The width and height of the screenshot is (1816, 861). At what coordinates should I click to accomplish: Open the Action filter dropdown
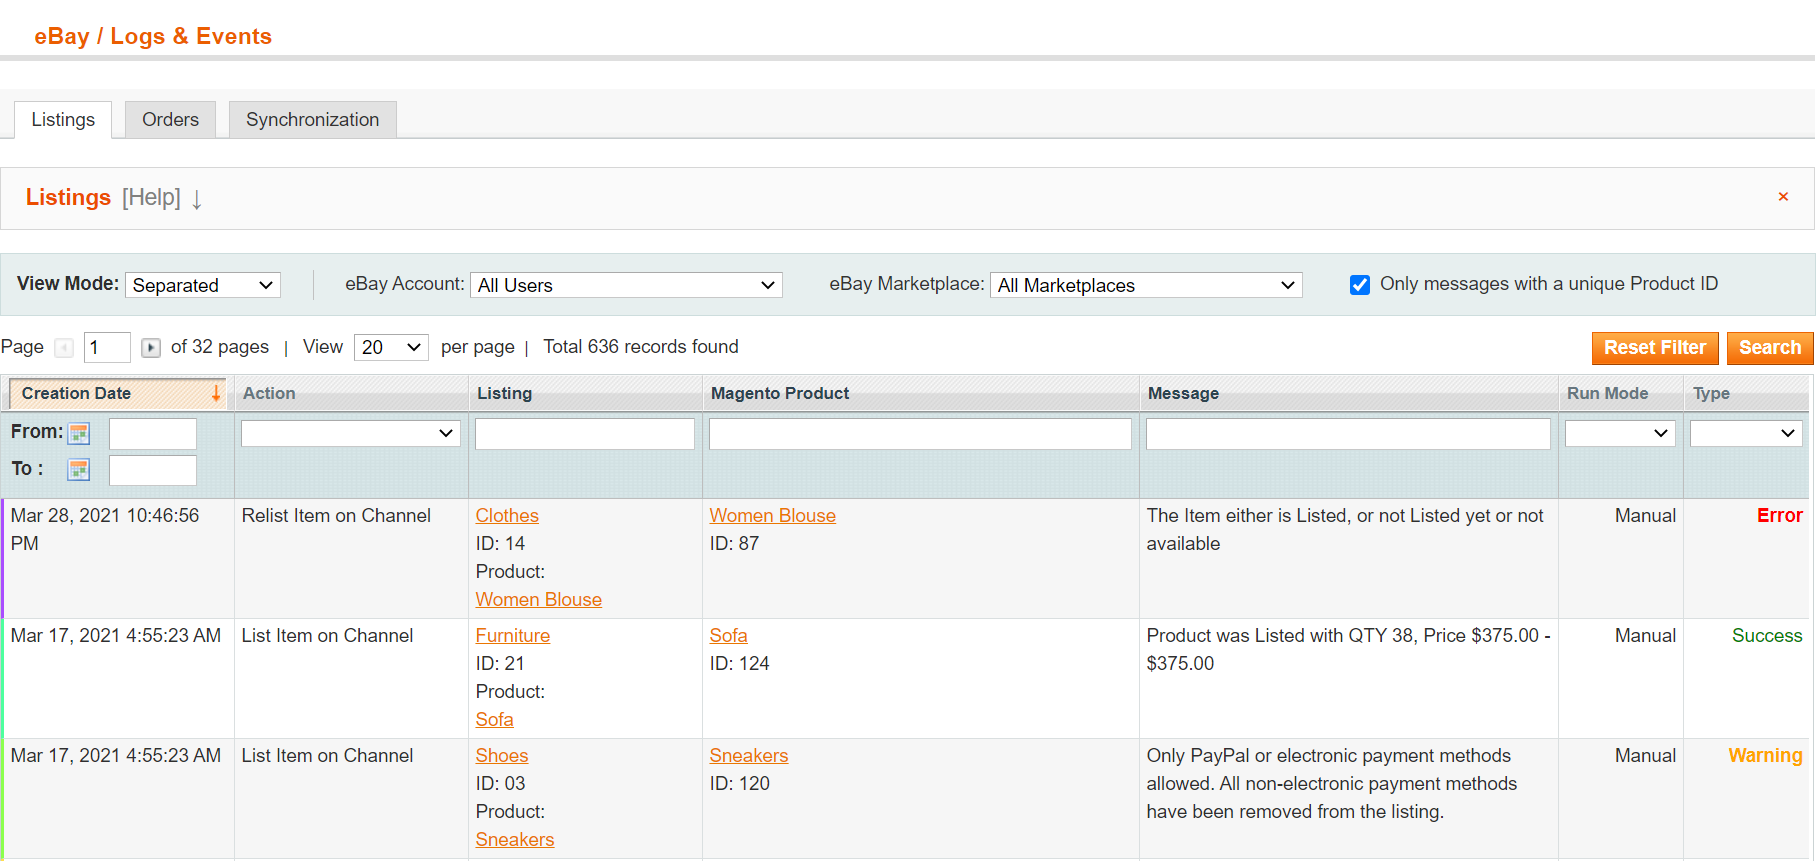point(350,433)
